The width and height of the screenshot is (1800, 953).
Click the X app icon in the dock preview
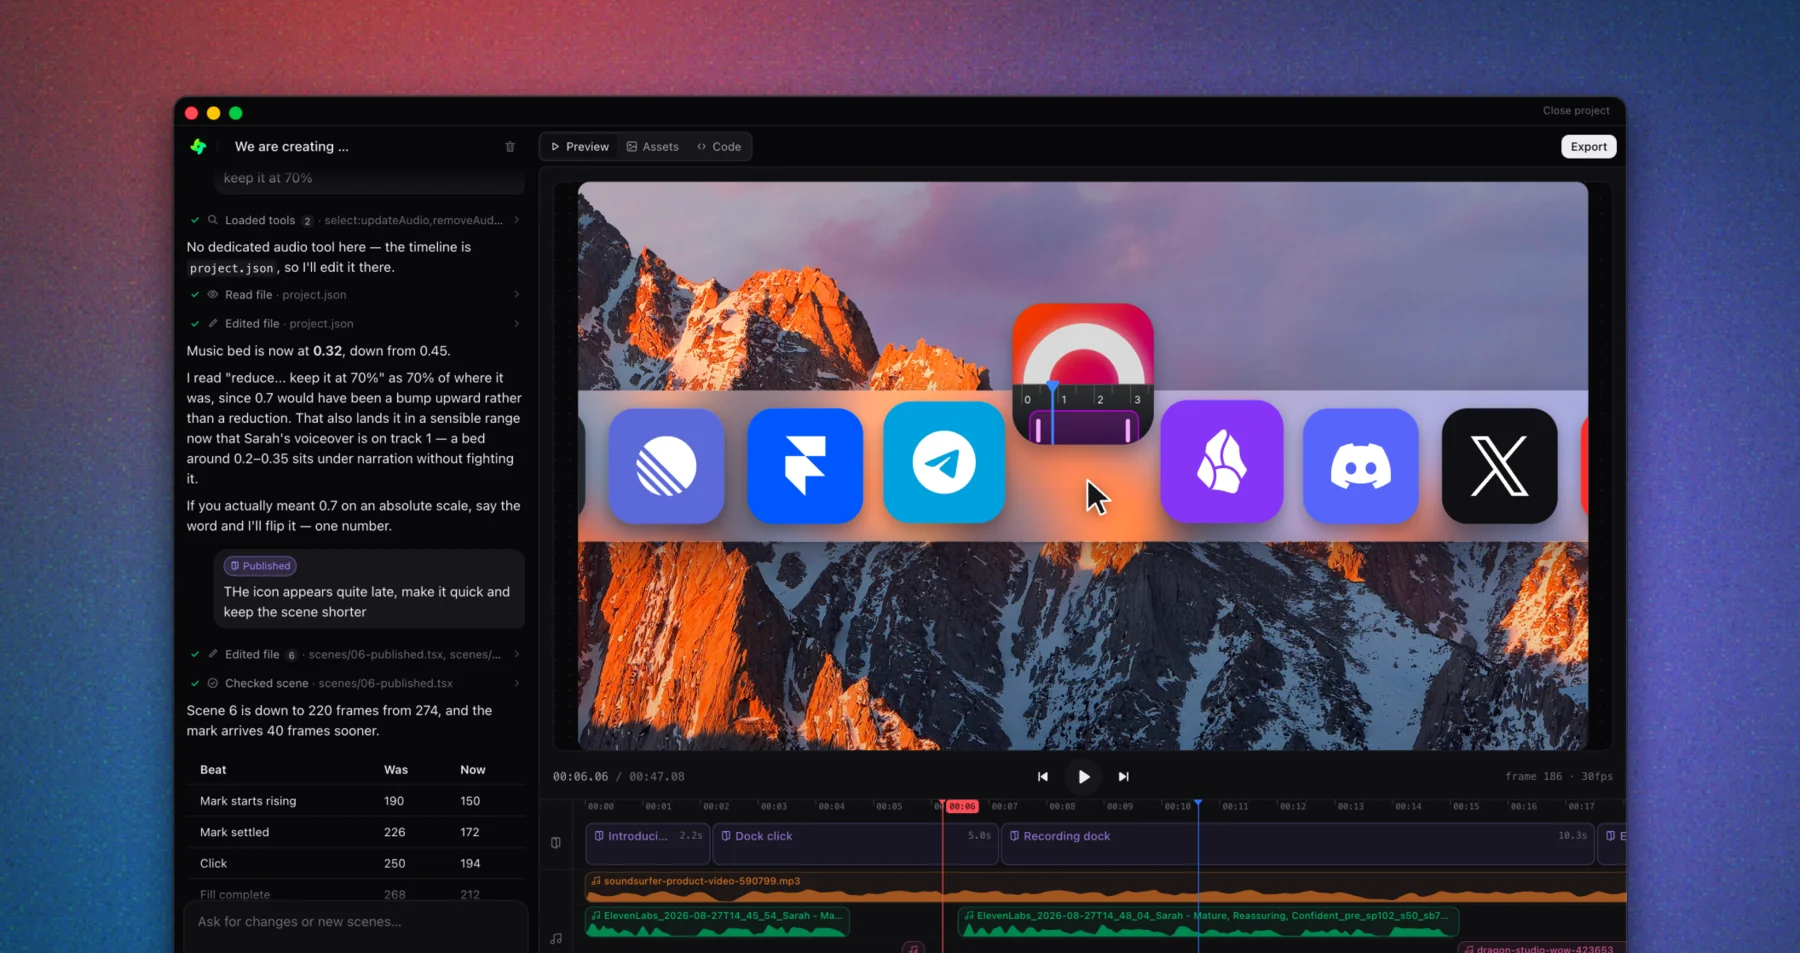click(x=1500, y=466)
